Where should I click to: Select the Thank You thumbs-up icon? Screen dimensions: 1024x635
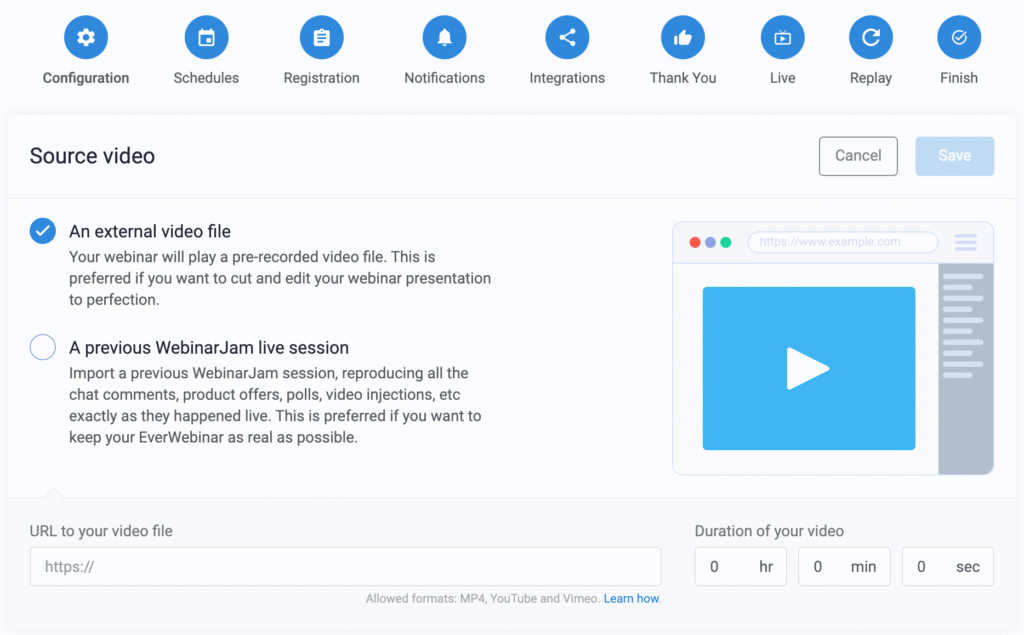[682, 37]
